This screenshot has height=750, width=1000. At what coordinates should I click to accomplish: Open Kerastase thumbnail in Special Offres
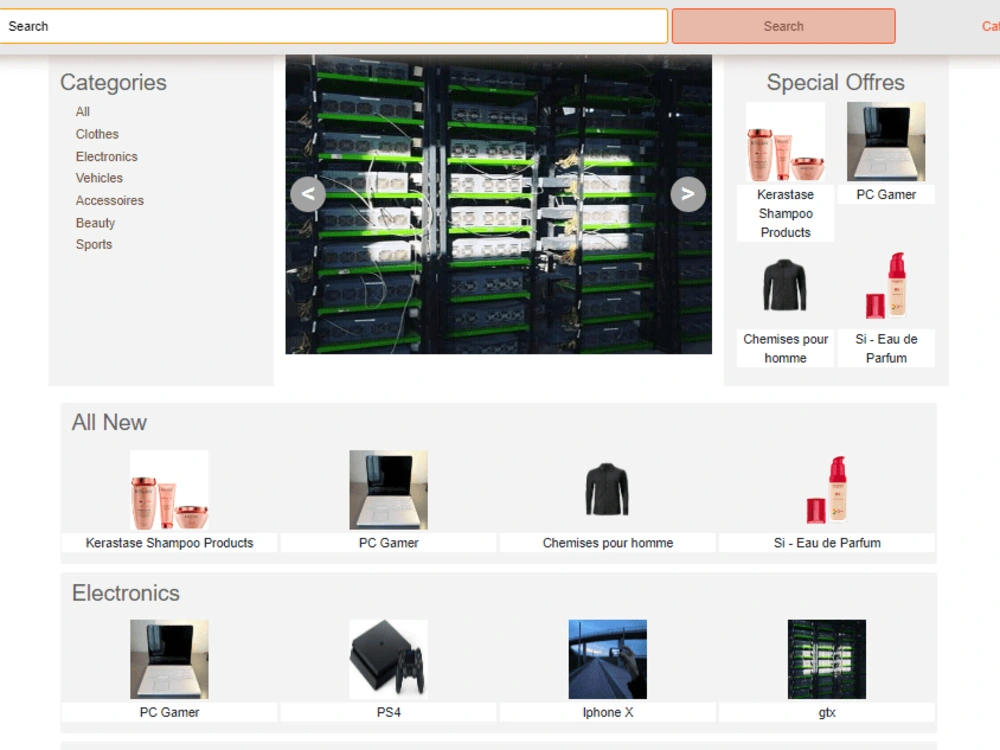tap(785, 142)
